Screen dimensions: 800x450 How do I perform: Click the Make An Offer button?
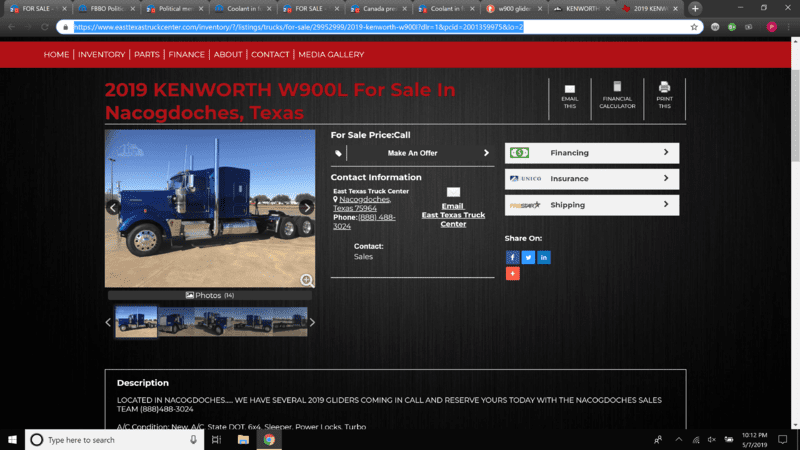pyautogui.click(x=412, y=153)
